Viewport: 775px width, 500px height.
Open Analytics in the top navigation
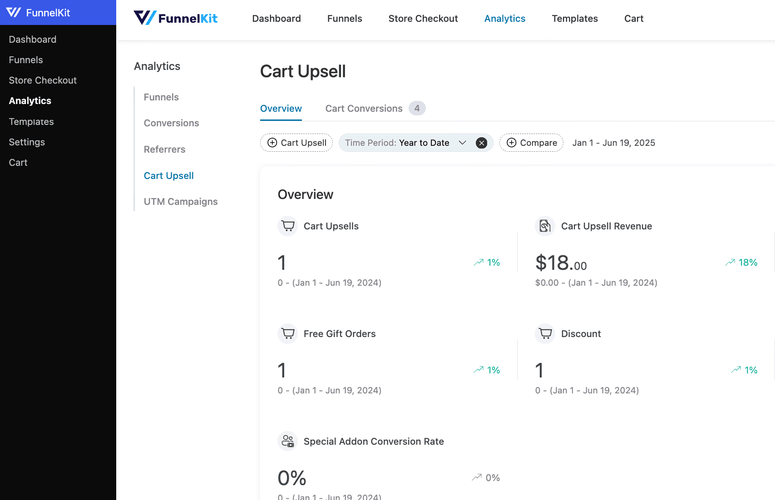[x=505, y=18]
